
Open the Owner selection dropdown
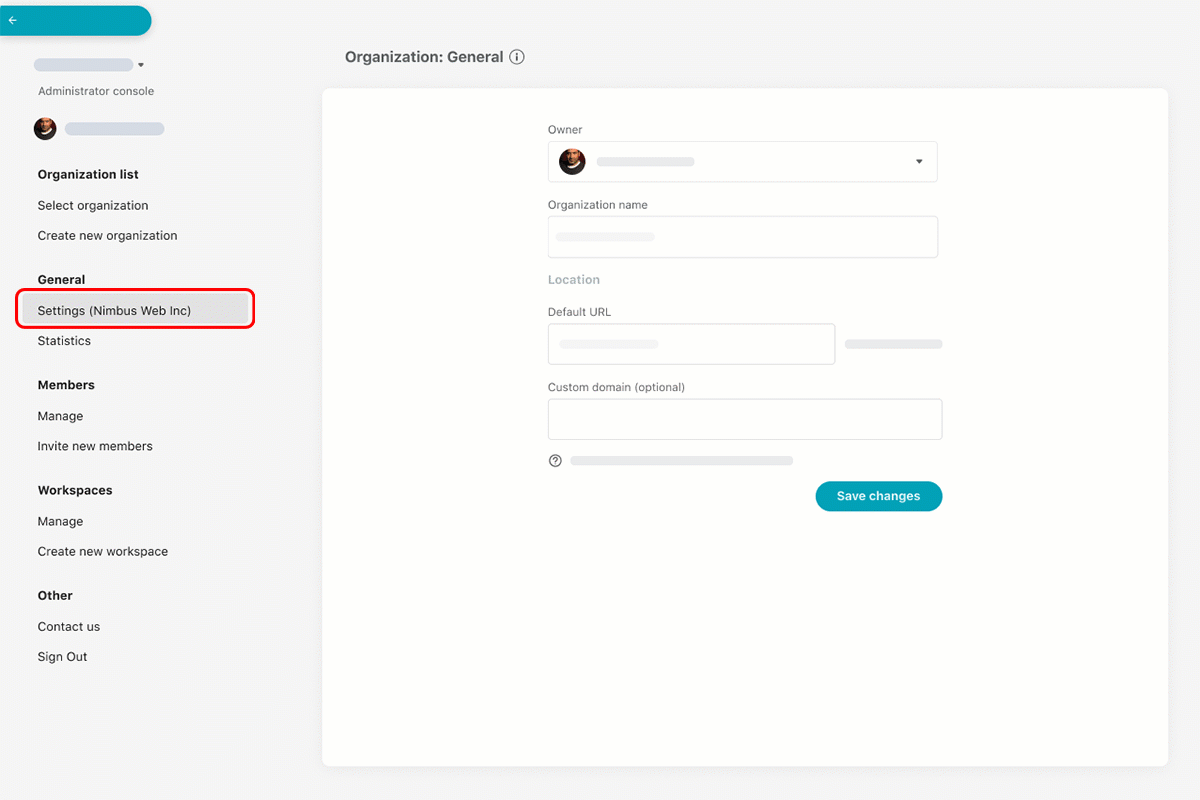tap(918, 161)
